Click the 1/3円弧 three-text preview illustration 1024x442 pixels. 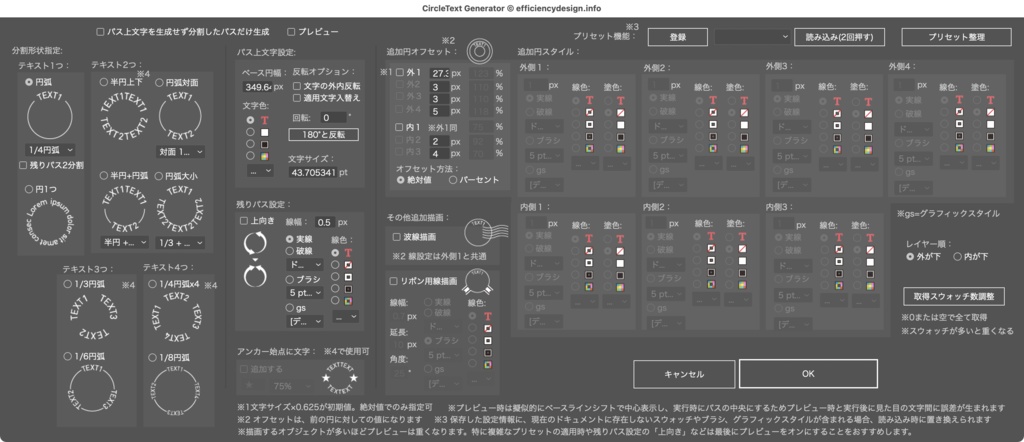click(x=95, y=317)
